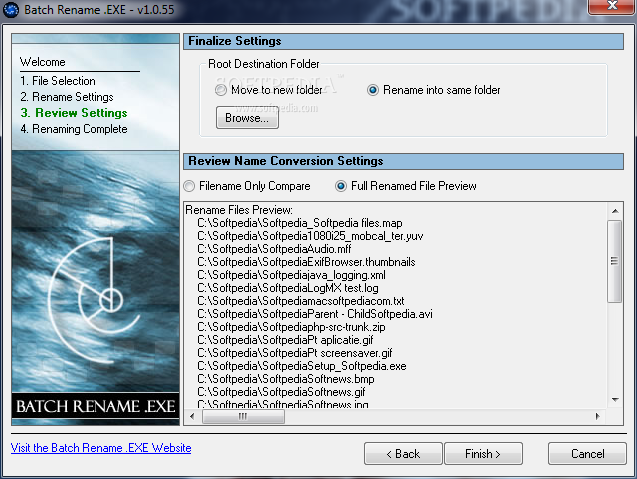637x479 pixels.
Task: Go back with the Back button
Action: 403,453
